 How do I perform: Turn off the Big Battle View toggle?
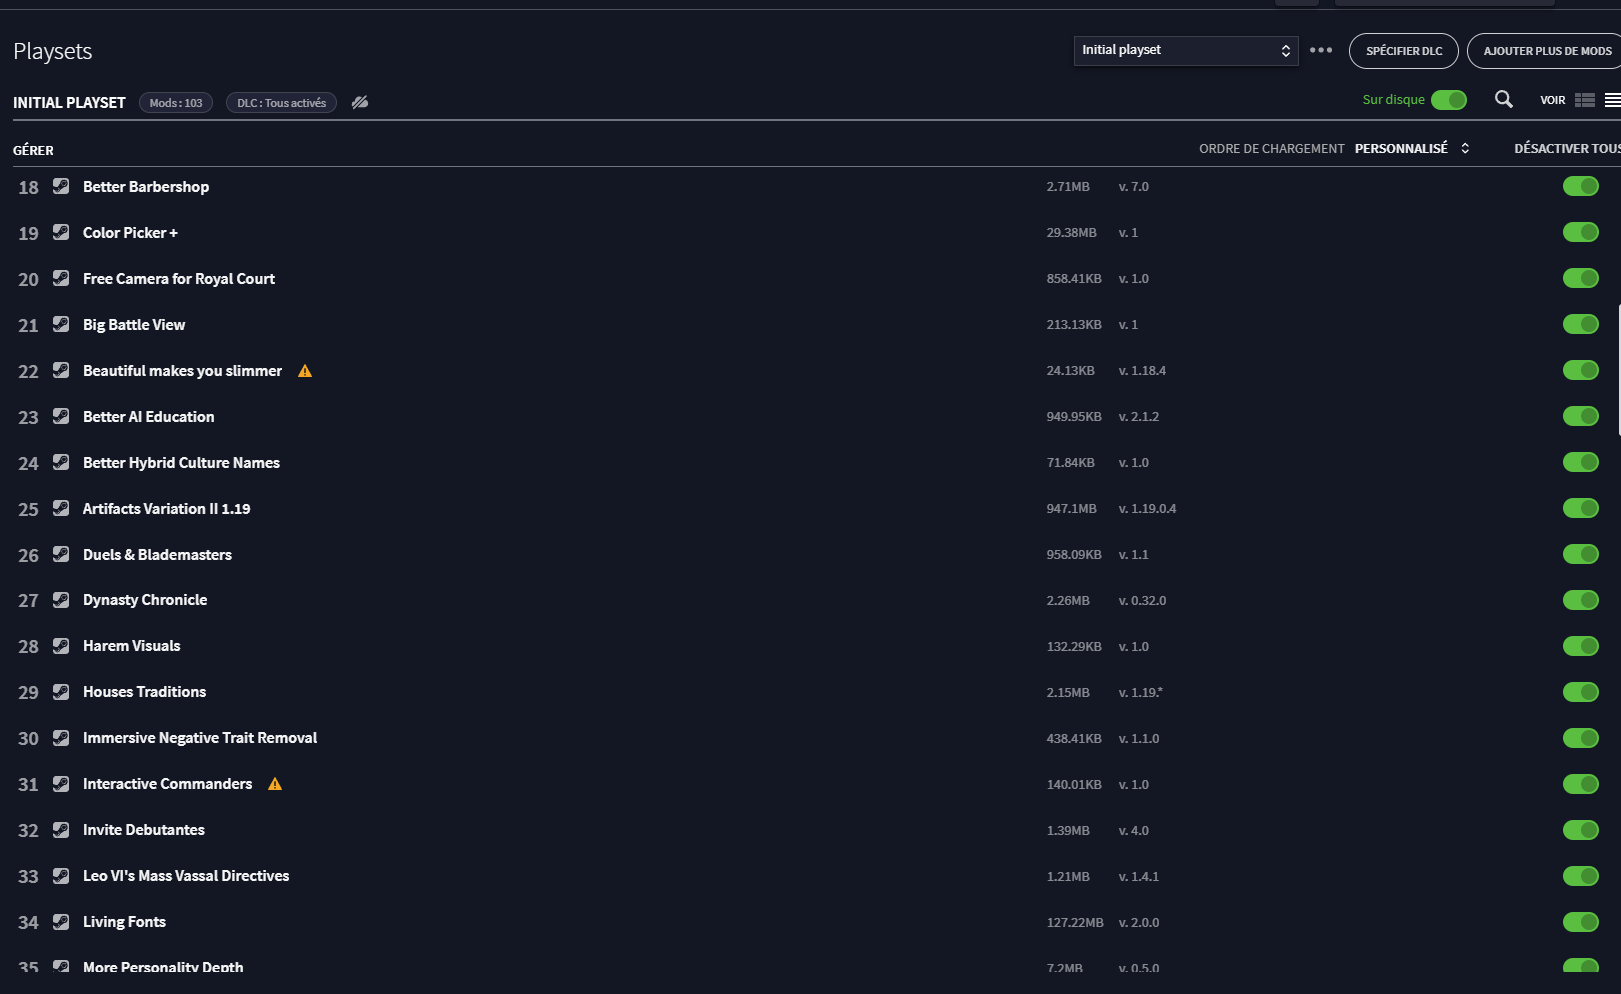(1581, 324)
